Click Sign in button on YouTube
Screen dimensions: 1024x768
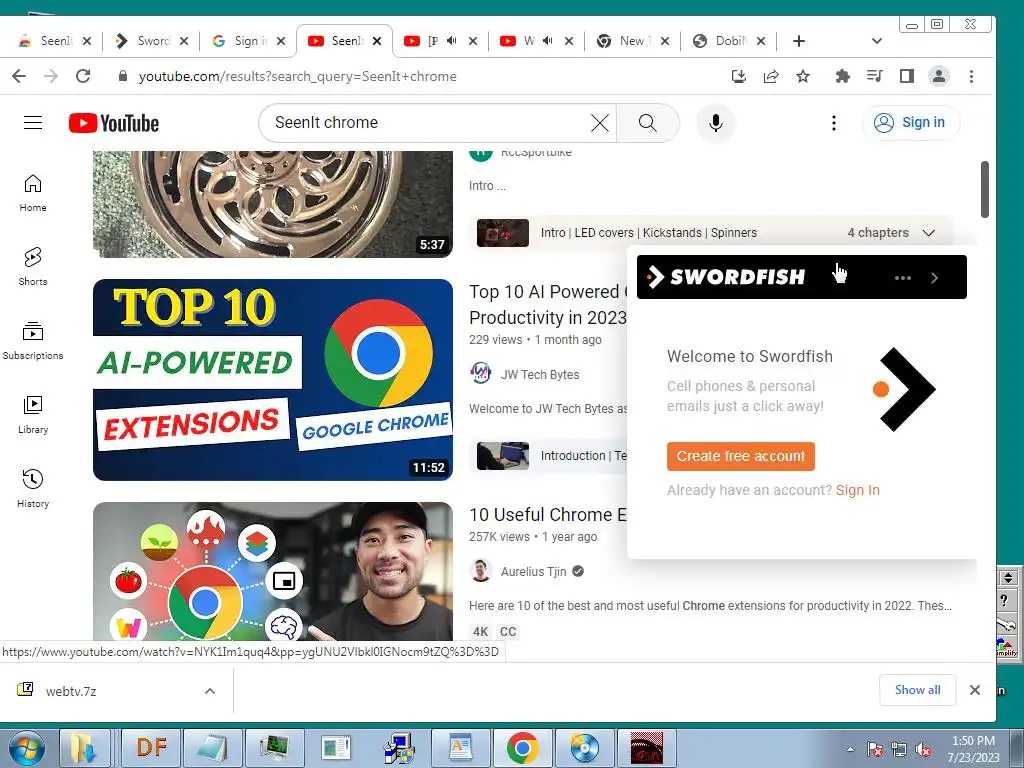pos(910,123)
